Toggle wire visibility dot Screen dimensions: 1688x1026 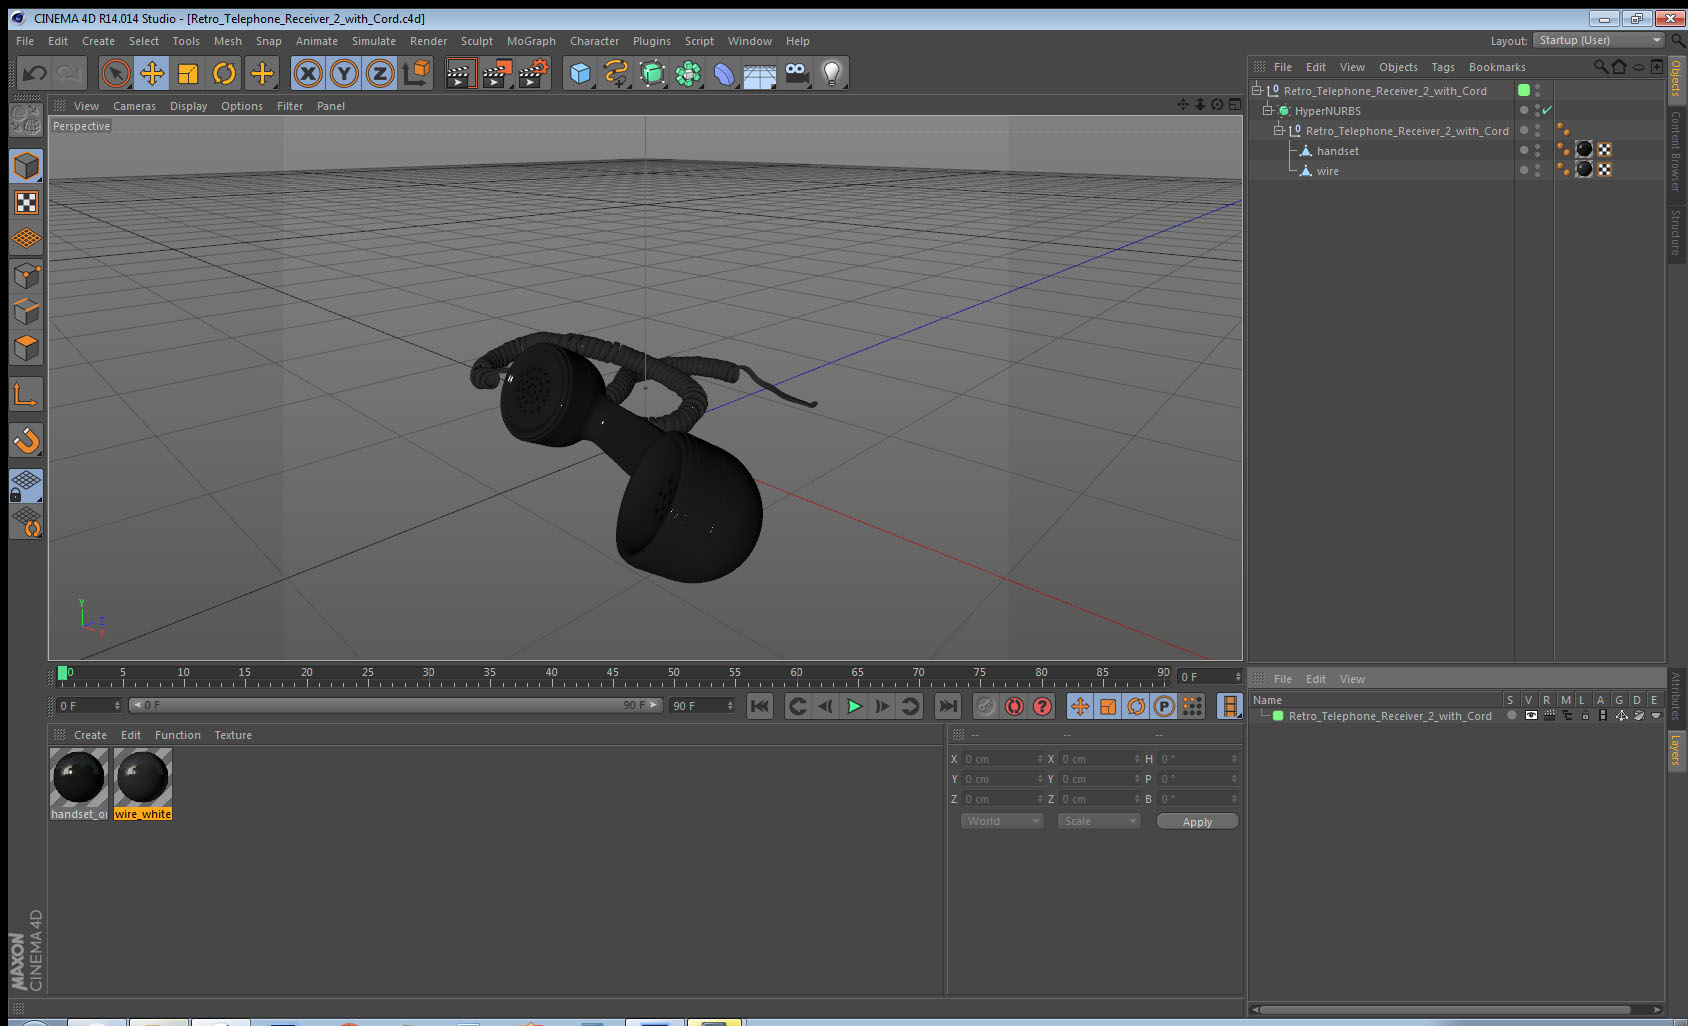tap(1524, 169)
